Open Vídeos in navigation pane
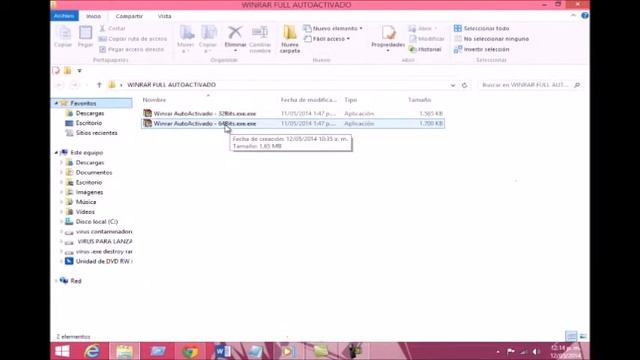The image size is (640, 360). (85, 212)
